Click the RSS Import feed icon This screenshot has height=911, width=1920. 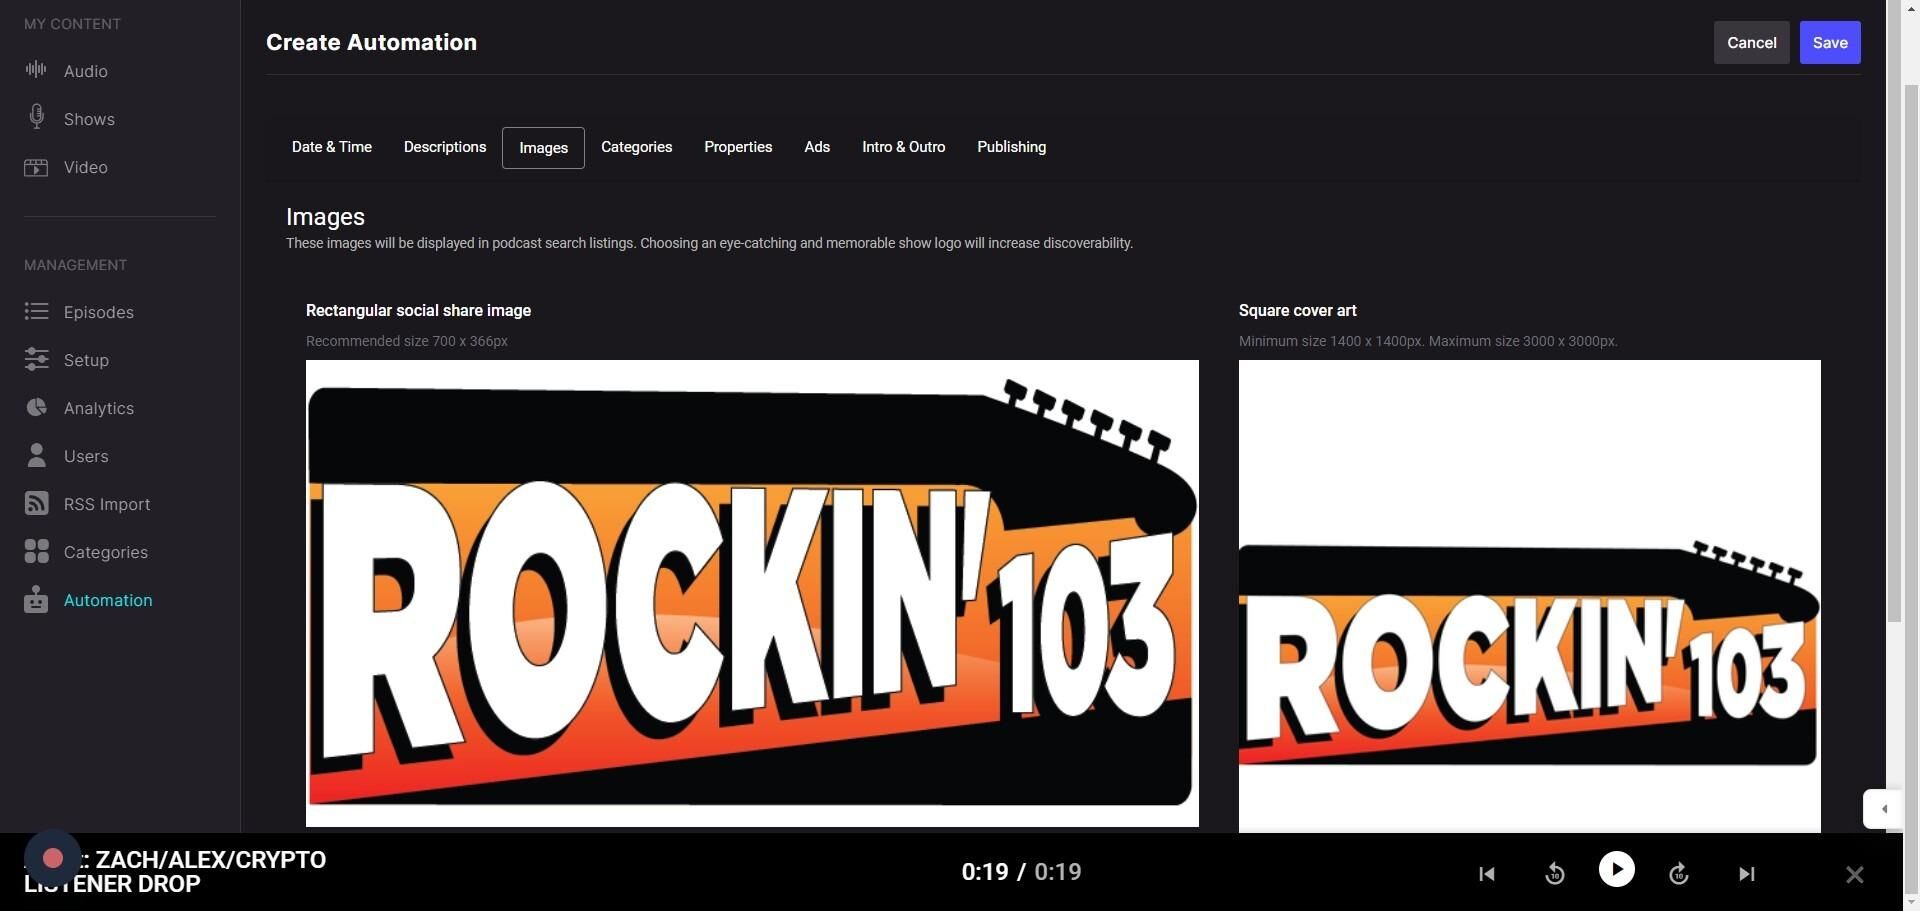point(36,503)
